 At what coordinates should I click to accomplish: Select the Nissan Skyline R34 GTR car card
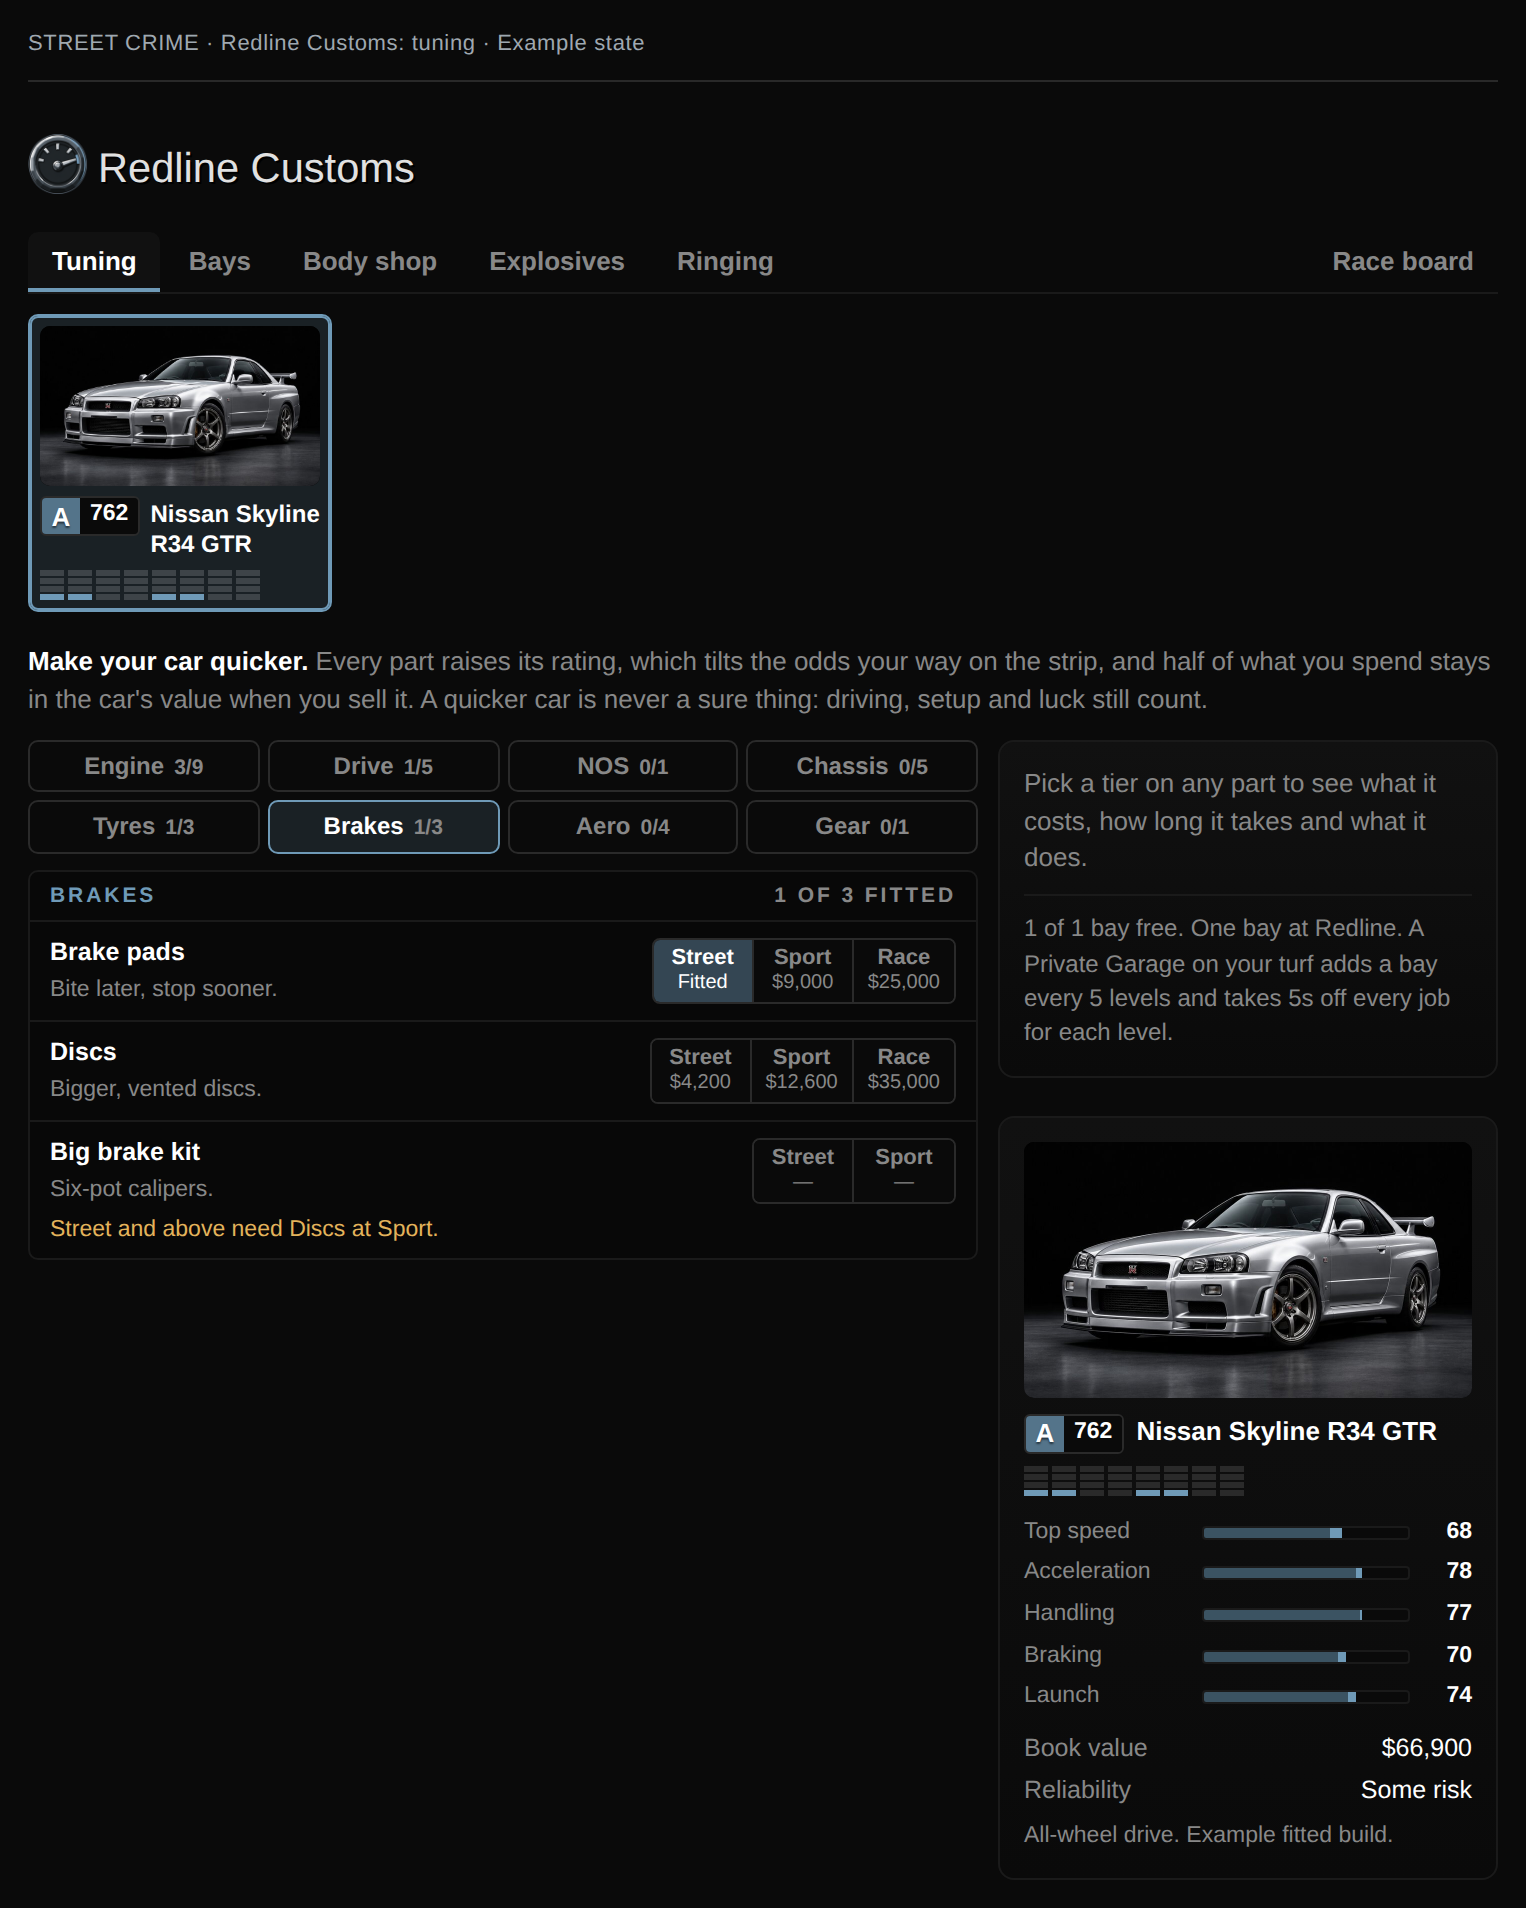pos(180,463)
